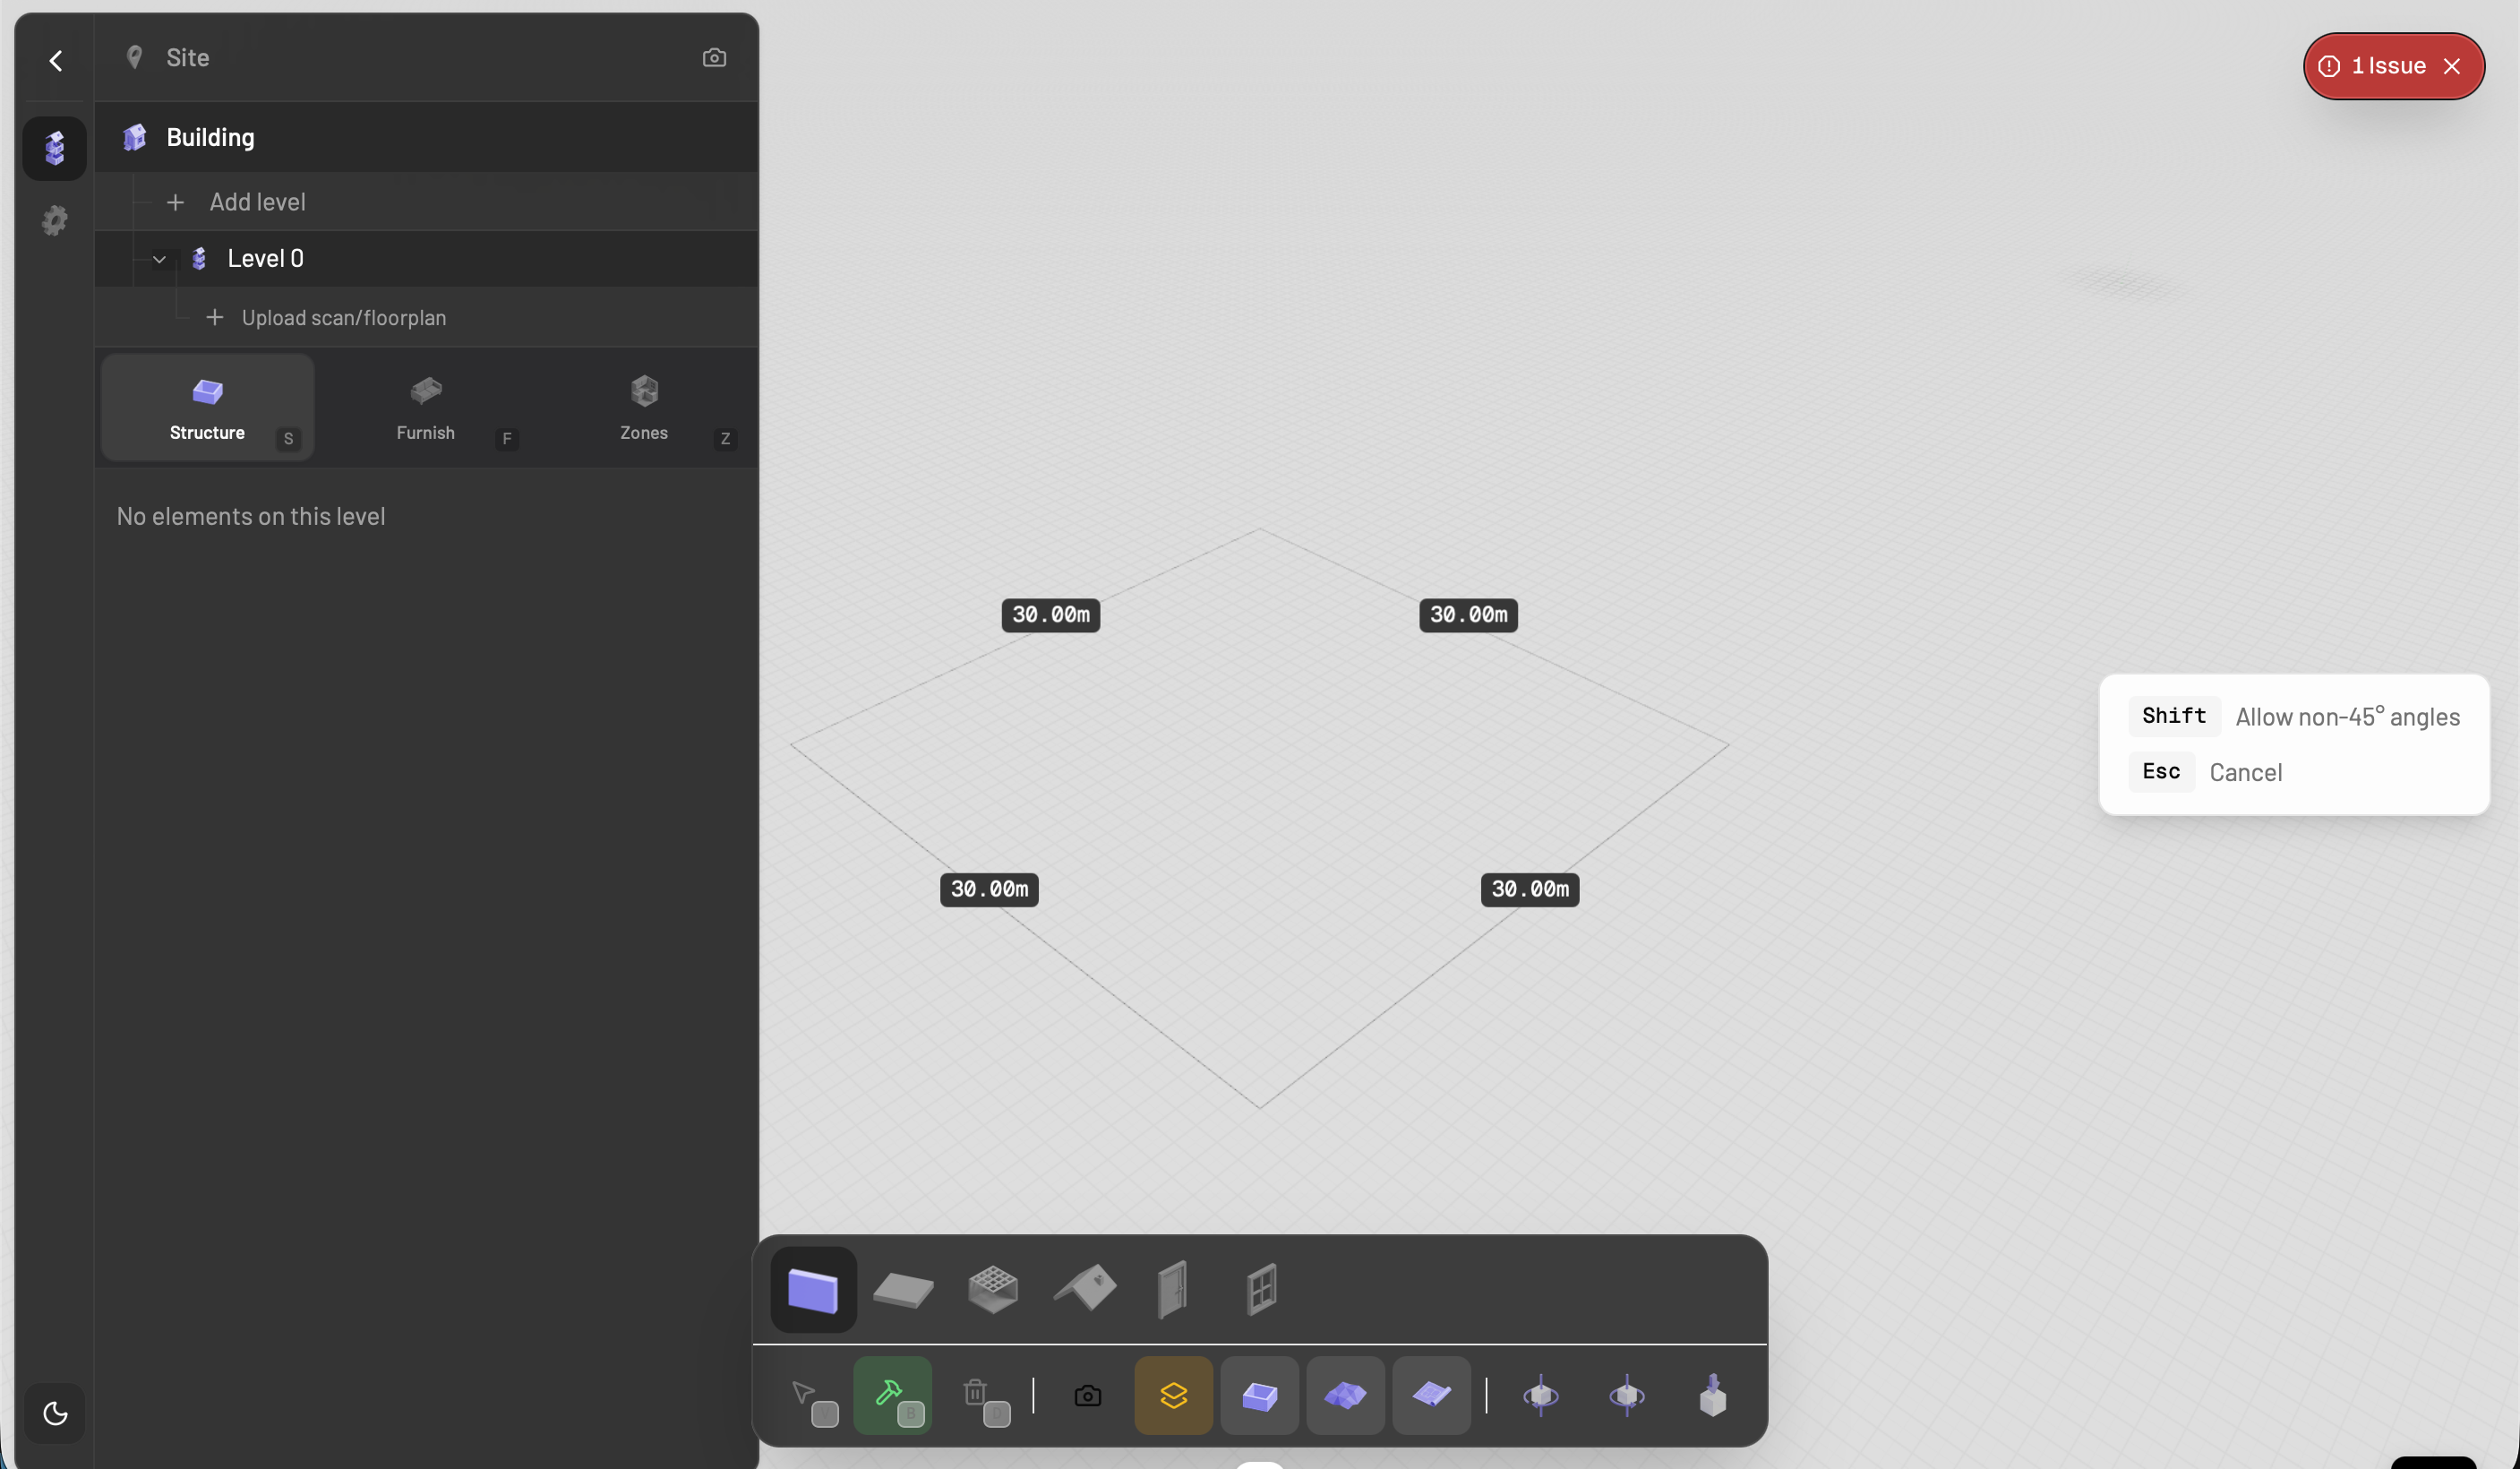This screenshot has width=2520, height=1469.
Task: Click Upload scan/floorplan
Action: coord(343,318)
